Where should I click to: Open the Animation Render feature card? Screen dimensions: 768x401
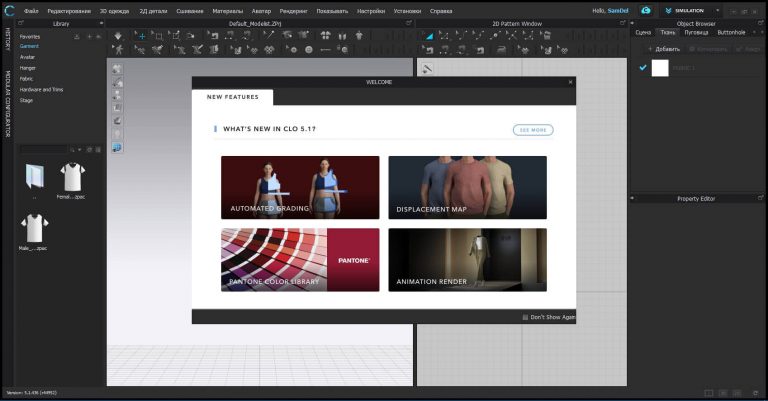click(468, 260)
